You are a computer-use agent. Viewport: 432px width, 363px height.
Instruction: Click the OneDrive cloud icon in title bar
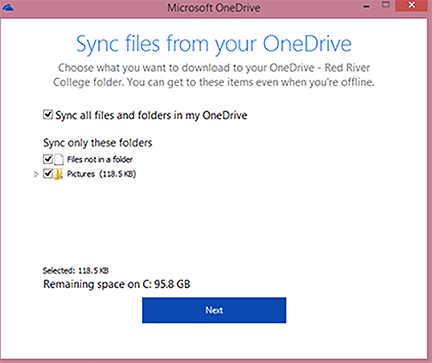coord(8,7)
